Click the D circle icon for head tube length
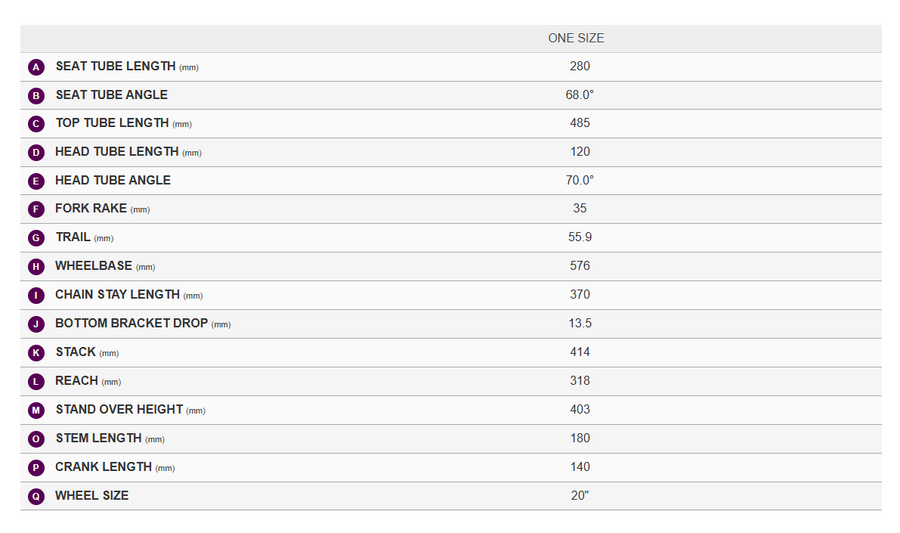This screenshot has height=533, width=900. pos(36,153)
